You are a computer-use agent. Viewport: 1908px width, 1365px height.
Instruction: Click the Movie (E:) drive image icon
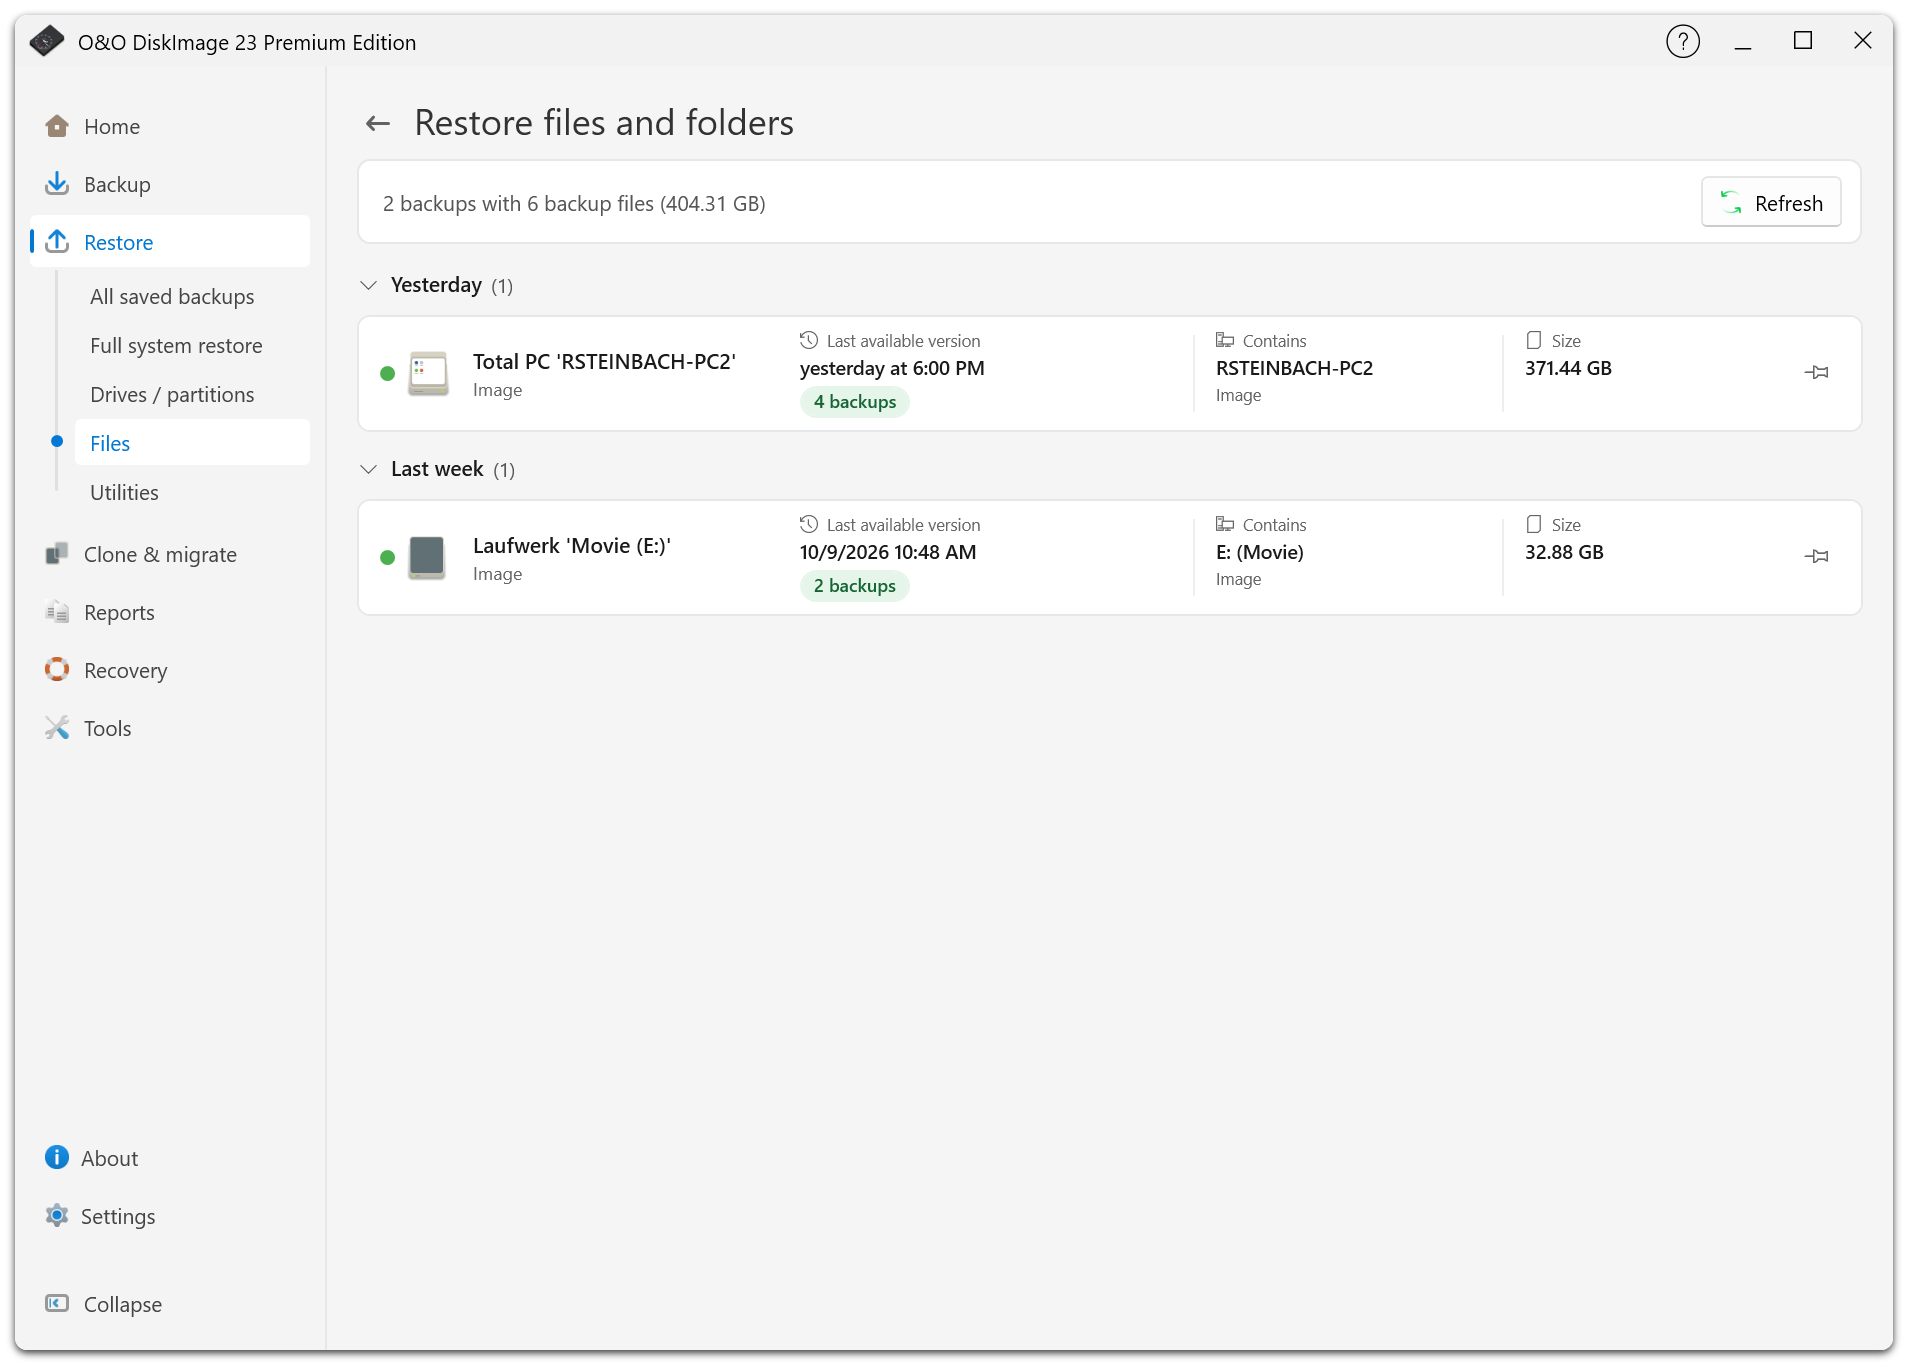pyautogui.click(x=427, y=558)
